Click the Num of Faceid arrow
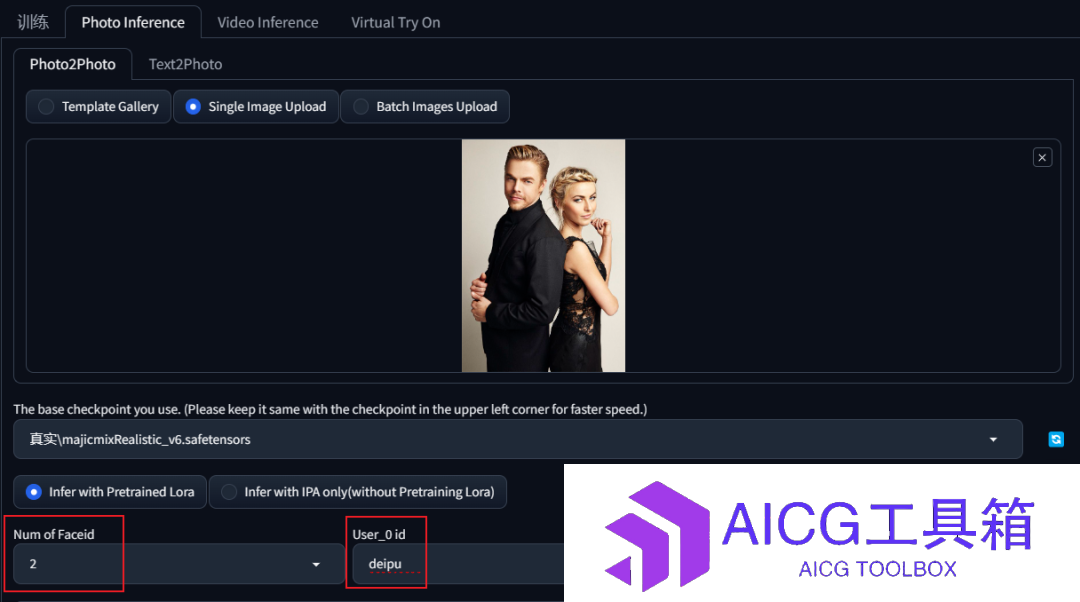This screenshot has width=1080, height=602. tap(316, 564)
